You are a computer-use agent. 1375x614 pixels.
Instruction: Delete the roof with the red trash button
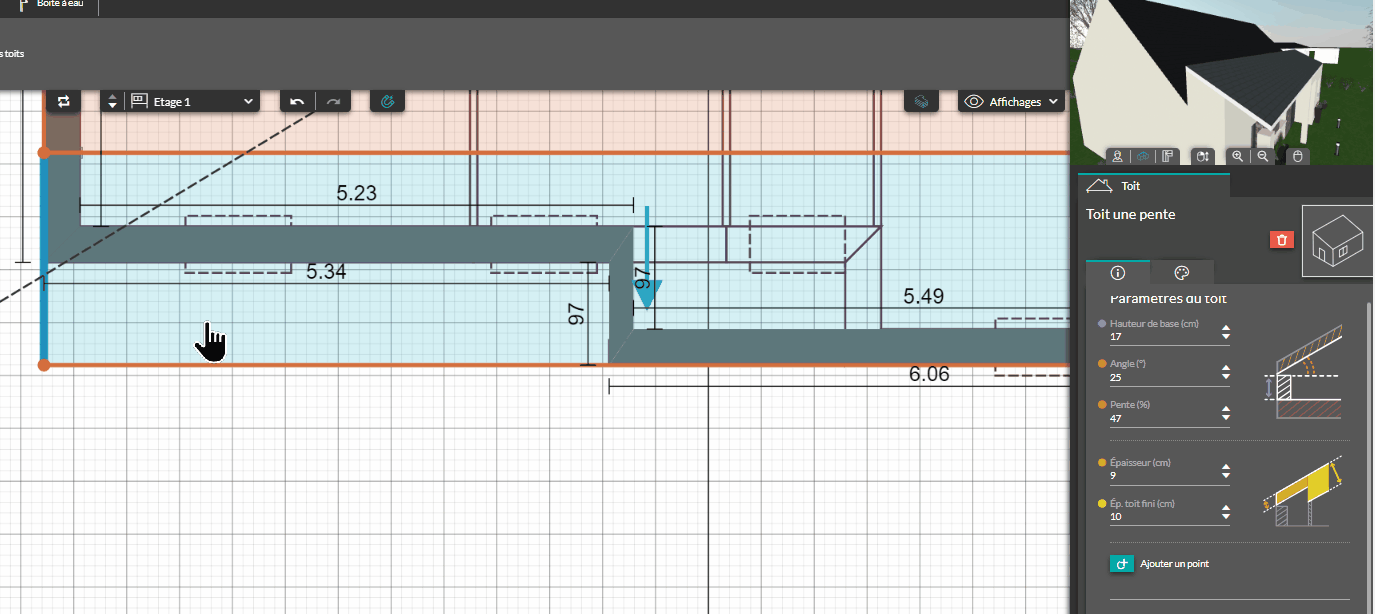[x=1281, y=239]
